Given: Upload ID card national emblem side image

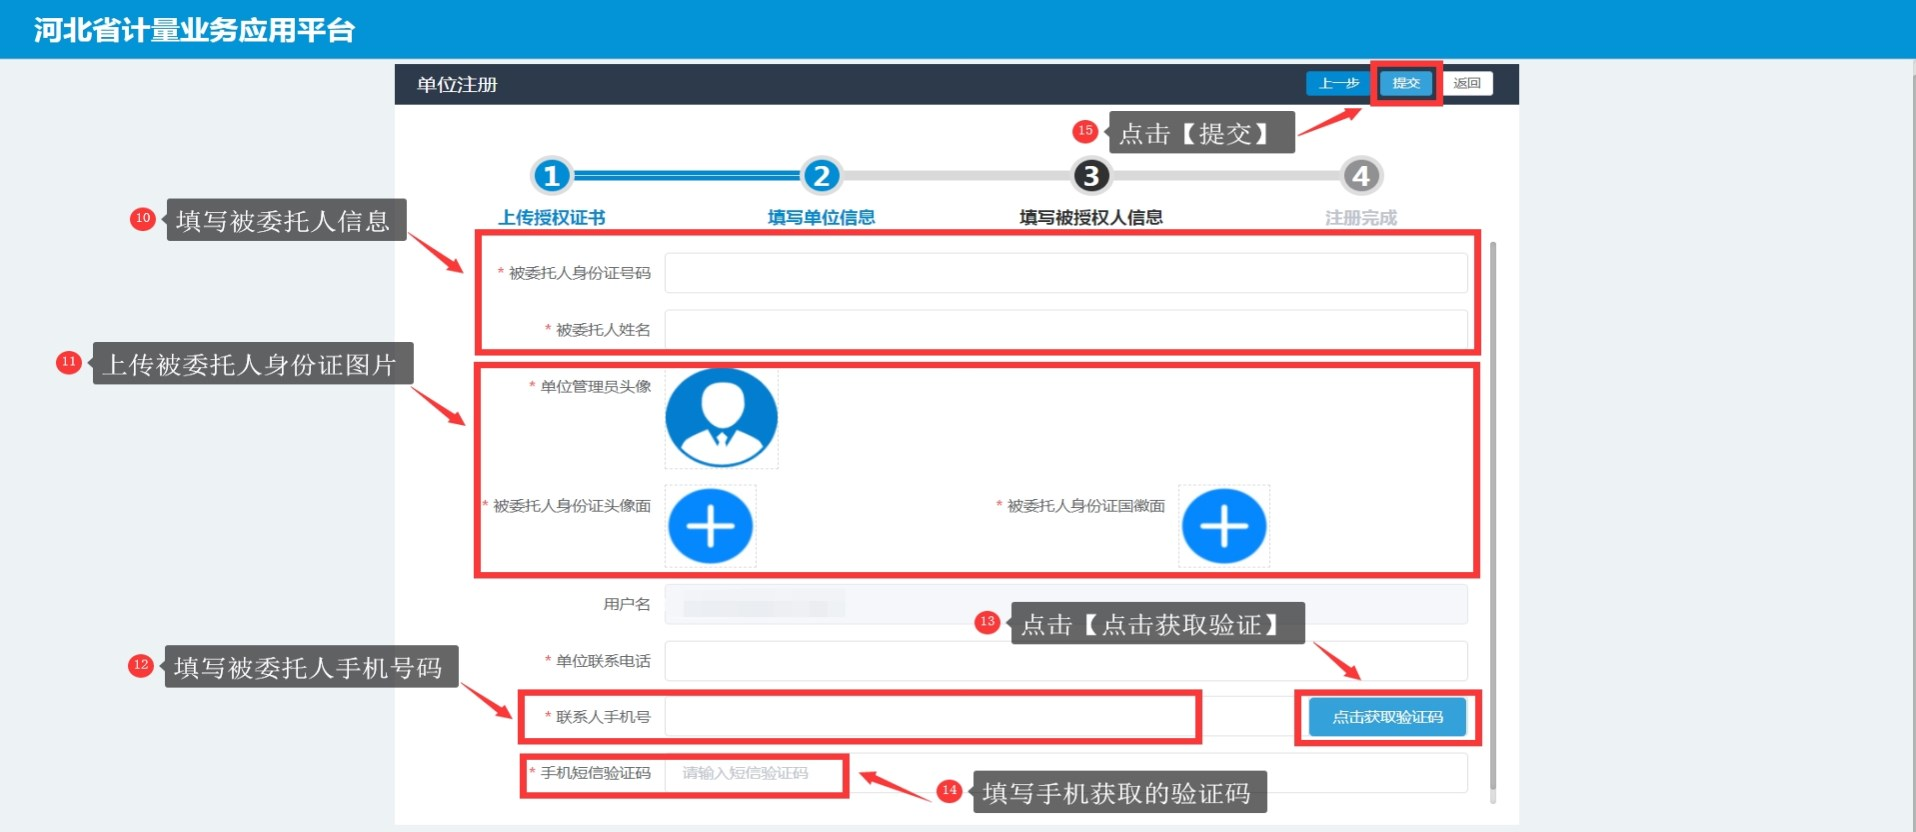Looking at the screenshot, I should 1223,526.
